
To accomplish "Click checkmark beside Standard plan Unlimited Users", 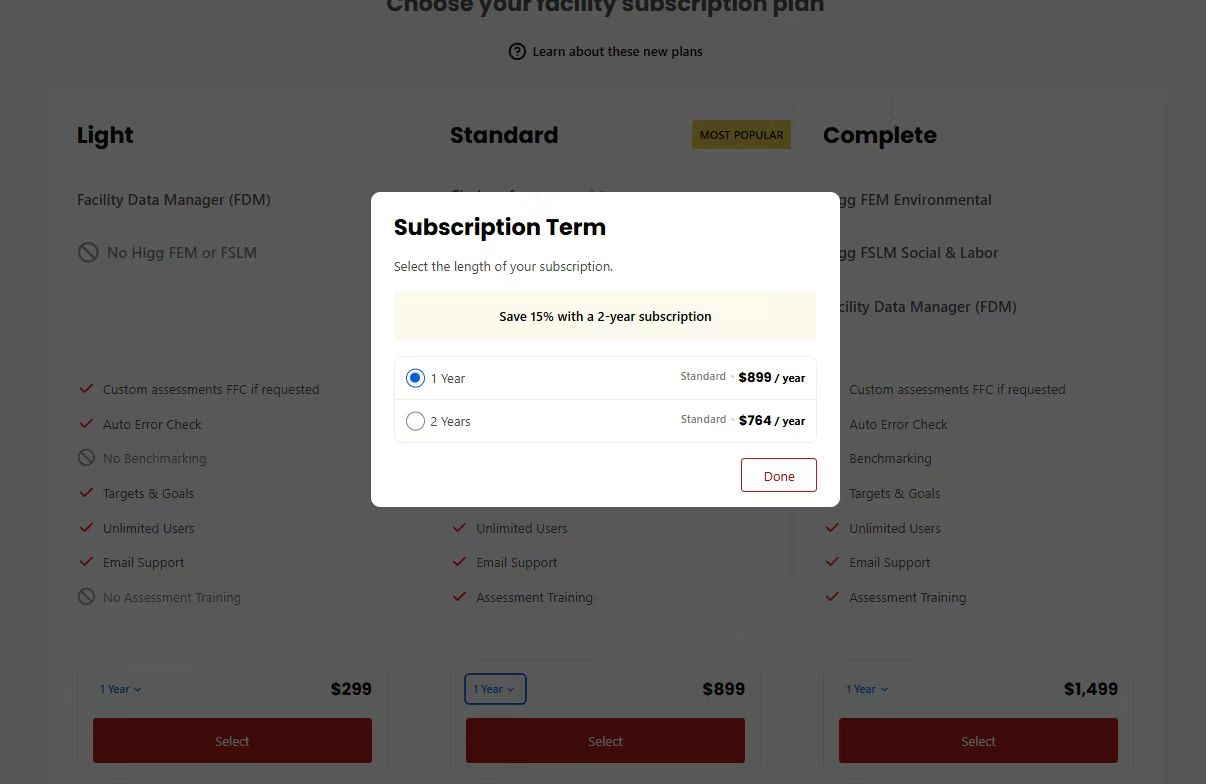I will 459,528.
